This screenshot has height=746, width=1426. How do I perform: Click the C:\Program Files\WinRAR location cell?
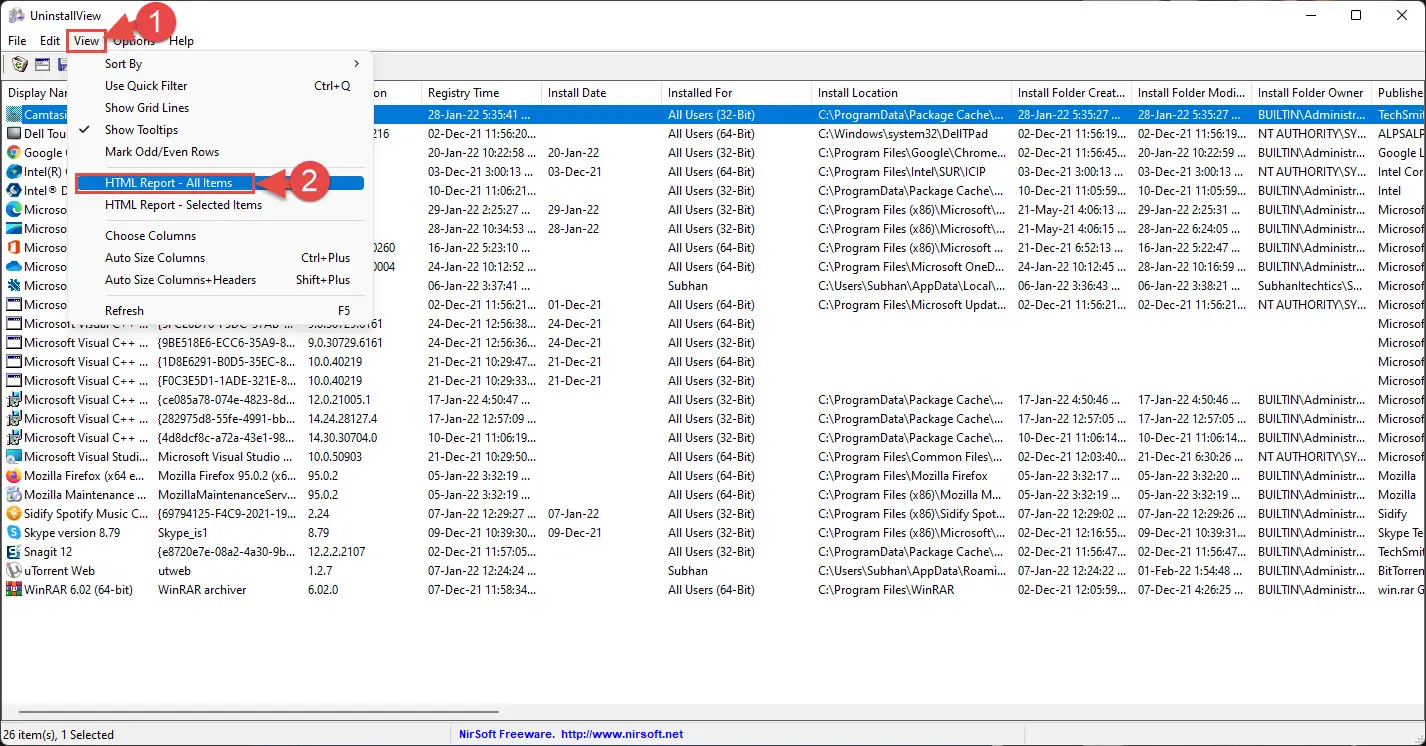[886, 590]
